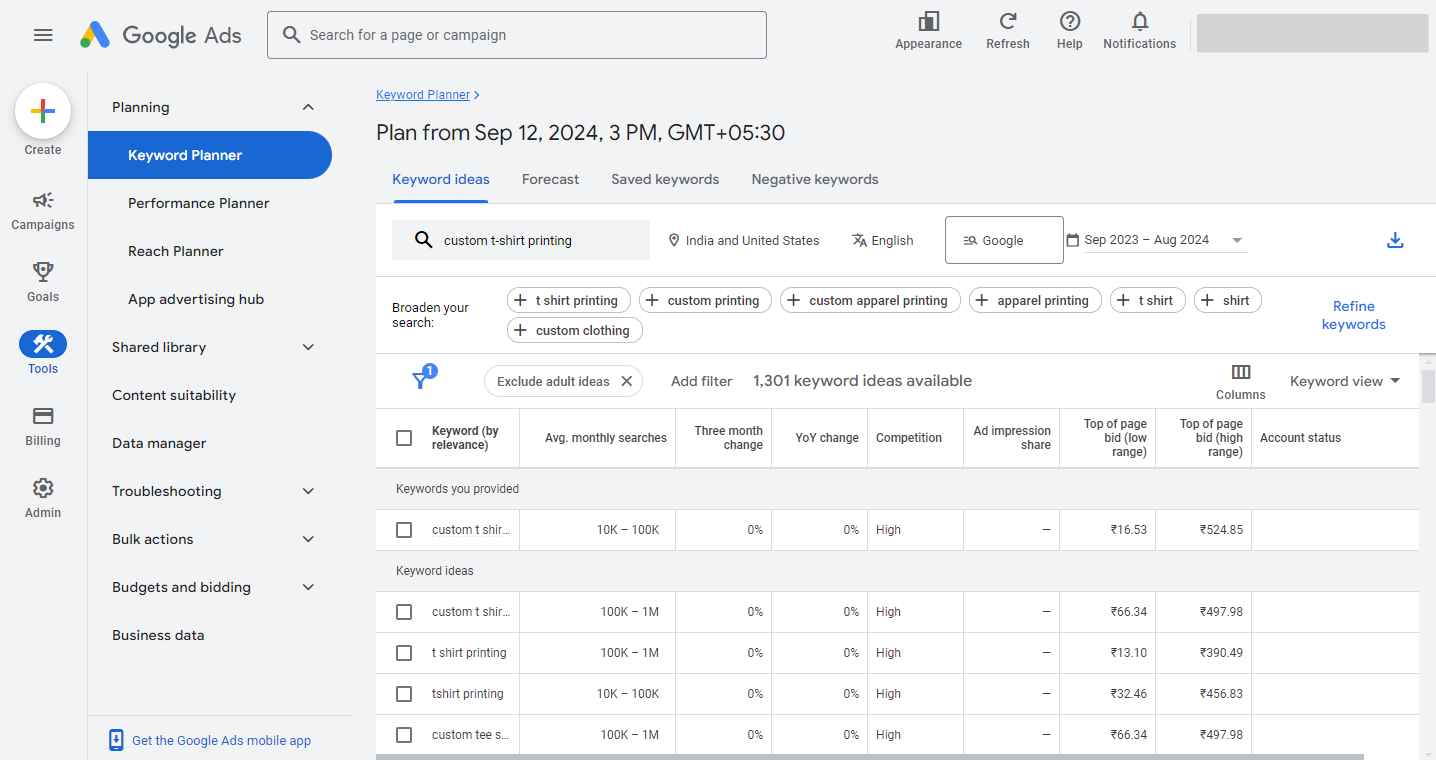The width and height of the screenshot is (1436, 760).
Task: Click the Keyword Planner breadcrumb link
Action: click(423, 95)
